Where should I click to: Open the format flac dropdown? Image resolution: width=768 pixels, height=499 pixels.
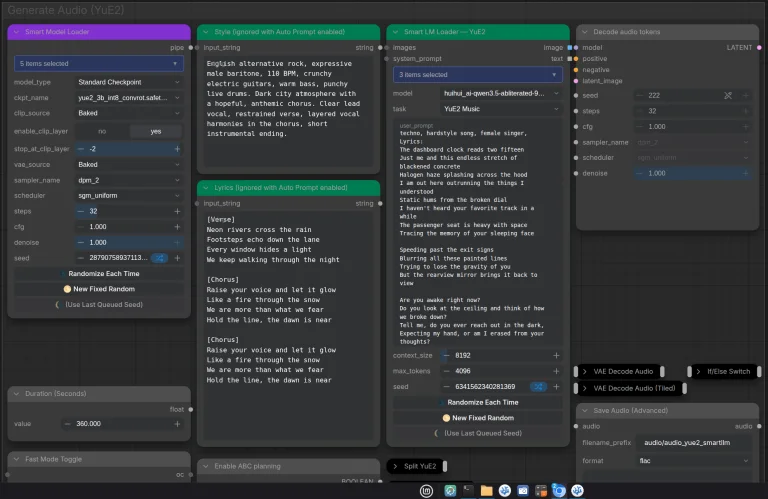694,461
